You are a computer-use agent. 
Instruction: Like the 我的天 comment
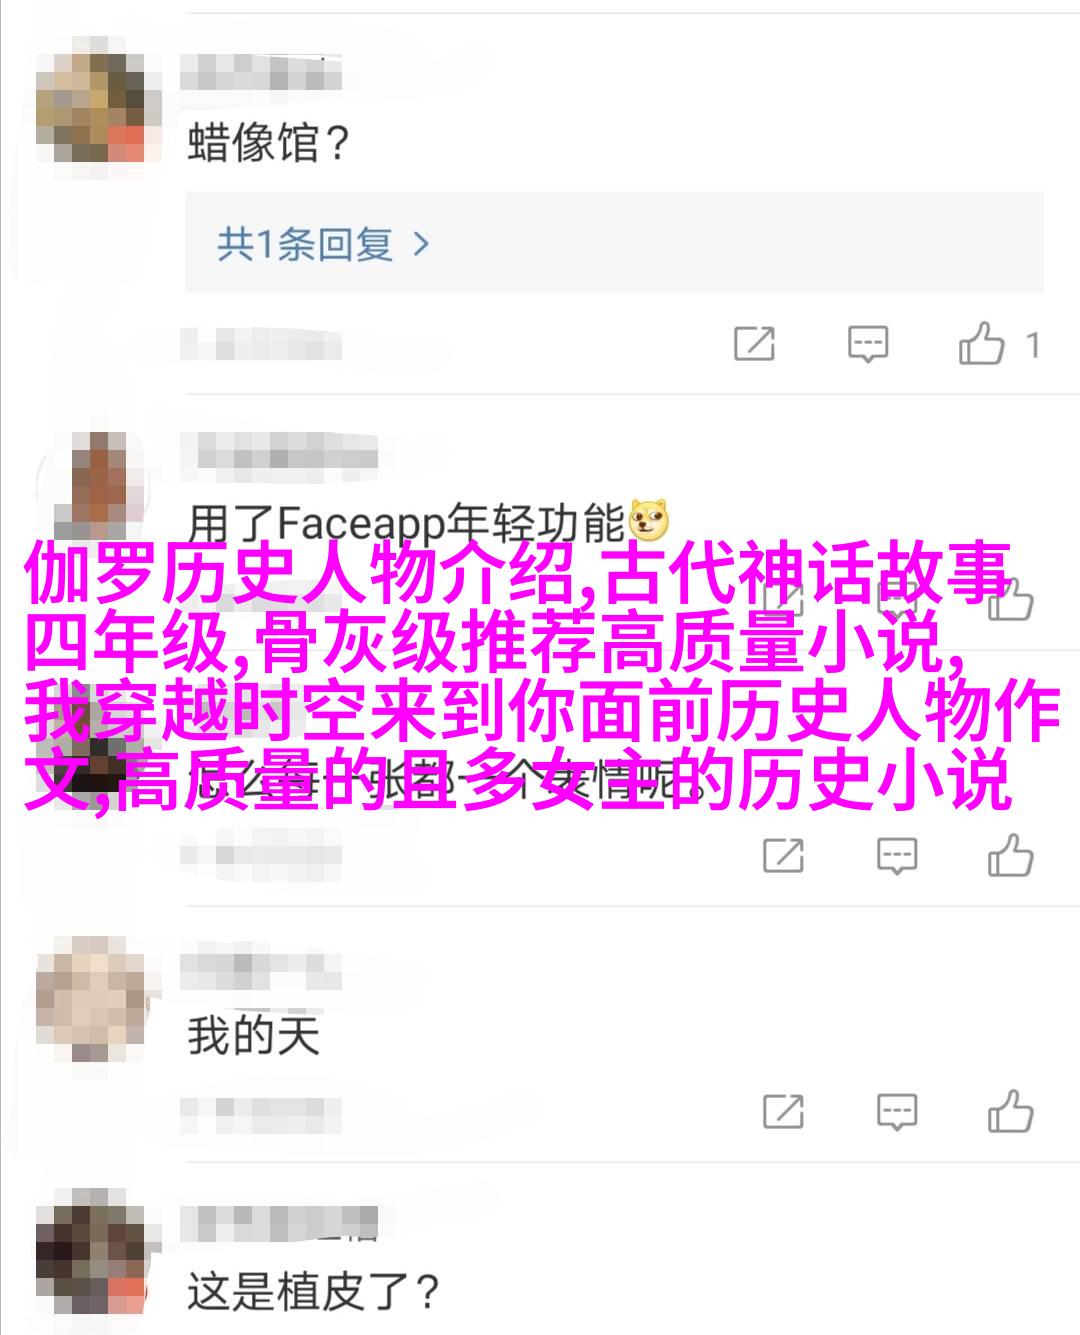pyautogui.click(x=1010, y=1110)
